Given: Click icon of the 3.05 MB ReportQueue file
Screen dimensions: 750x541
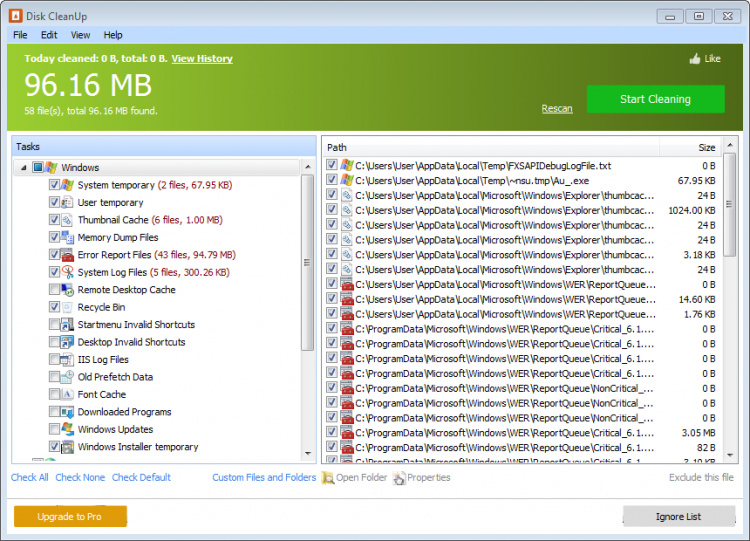Looking at the screenshot, I should pos(347,432).
